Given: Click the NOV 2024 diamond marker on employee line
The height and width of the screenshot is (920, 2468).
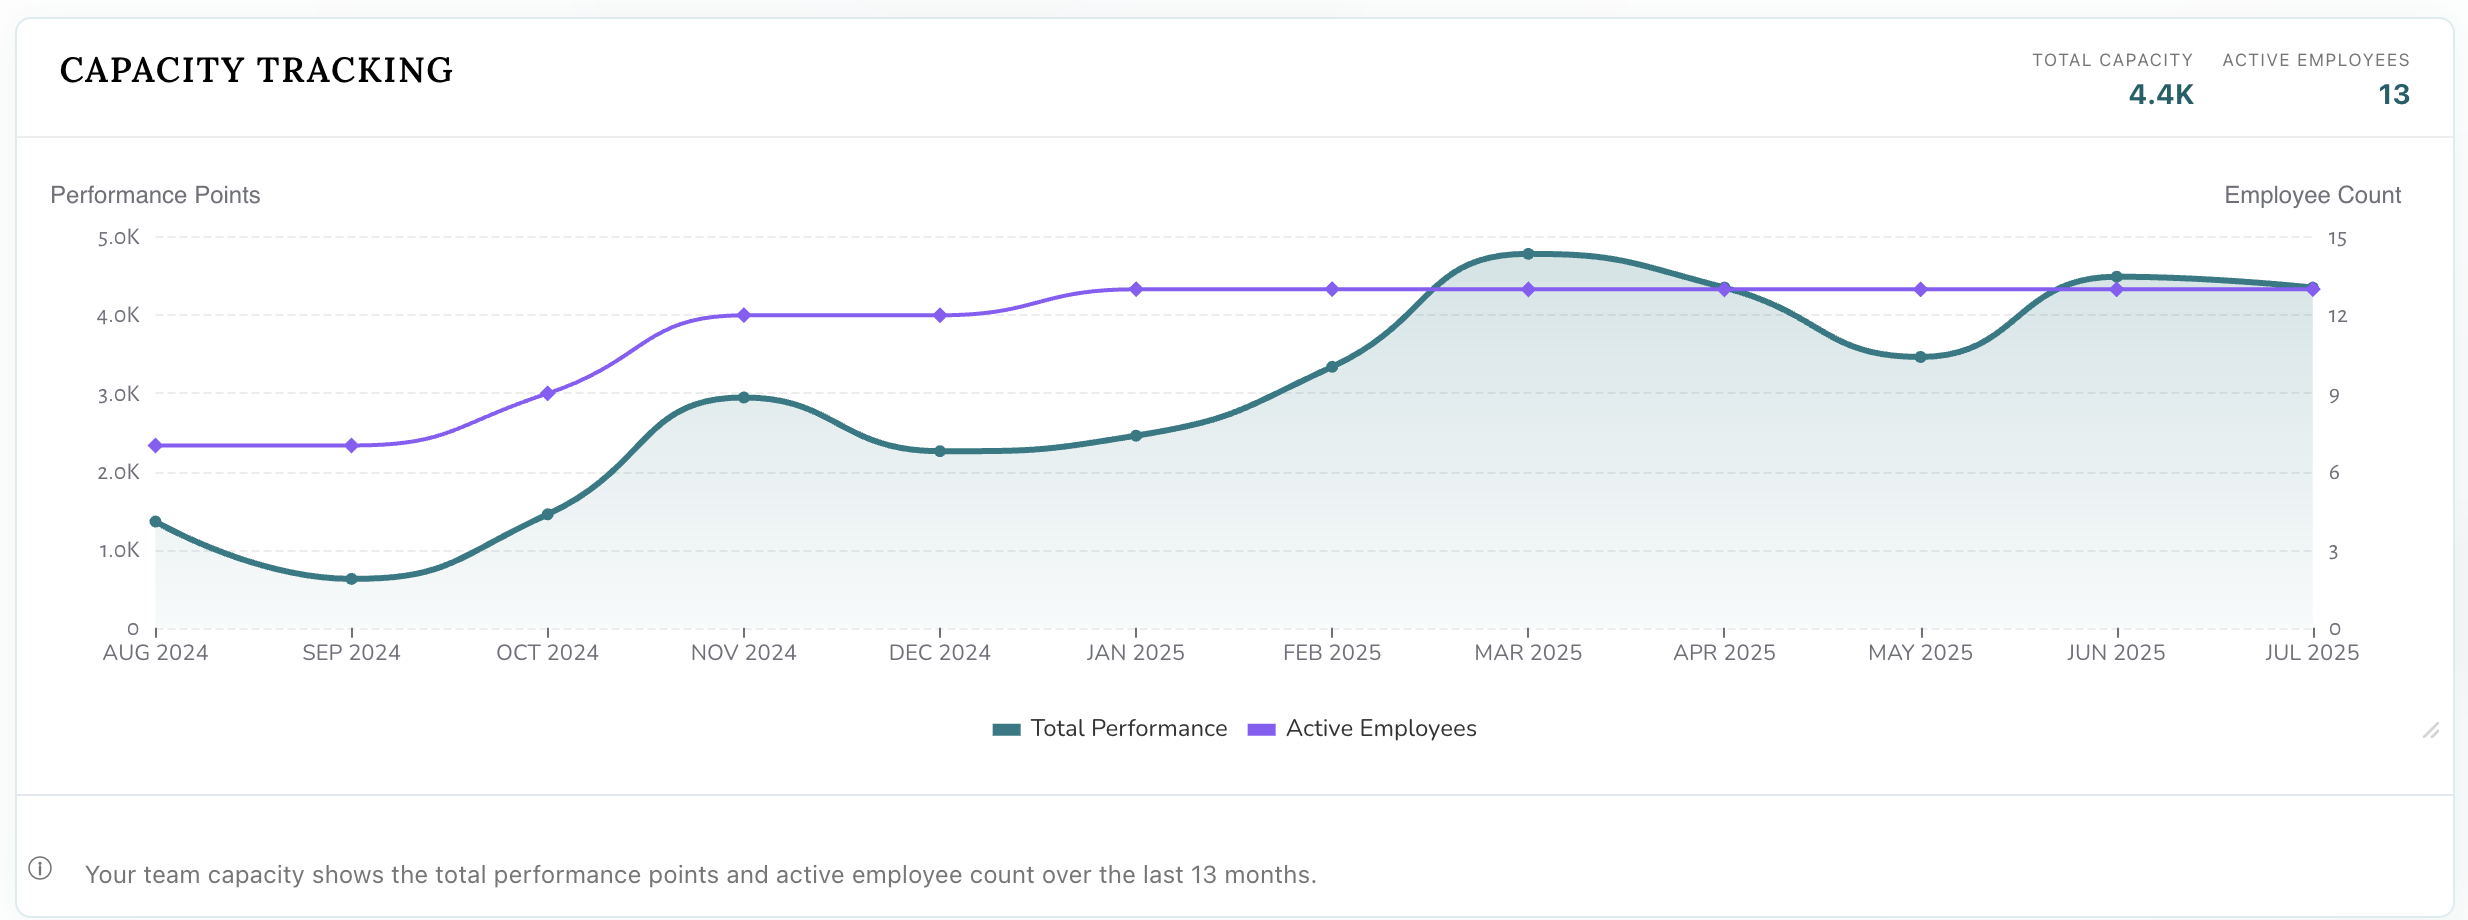Looking at the screenshot, I should (743, 315).
